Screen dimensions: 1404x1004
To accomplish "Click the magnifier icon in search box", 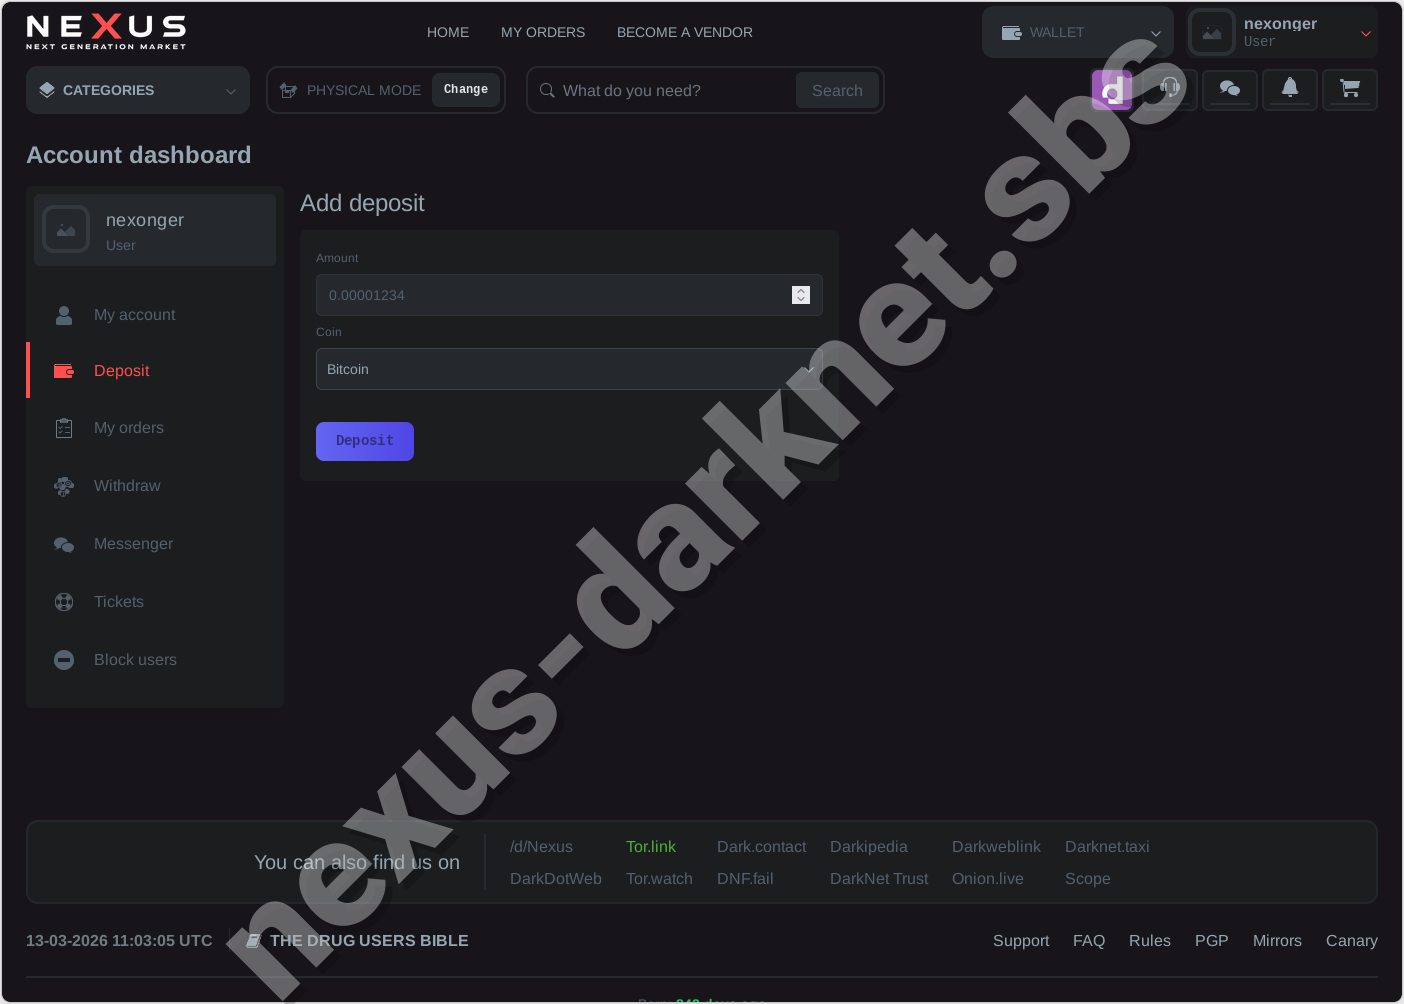I will click(547, 90).
